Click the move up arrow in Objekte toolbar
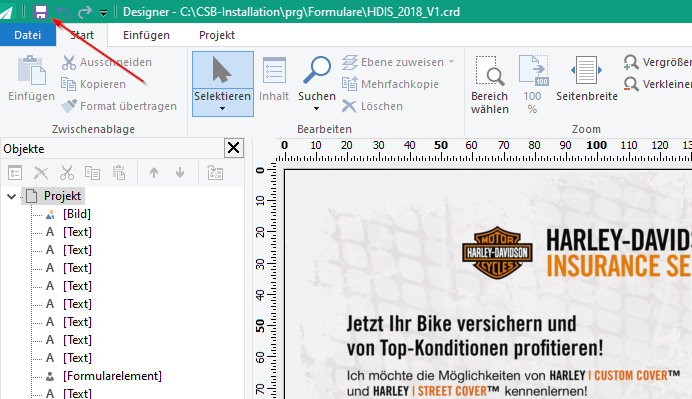This screenshot has width=692, height=399. pos(154,173)
